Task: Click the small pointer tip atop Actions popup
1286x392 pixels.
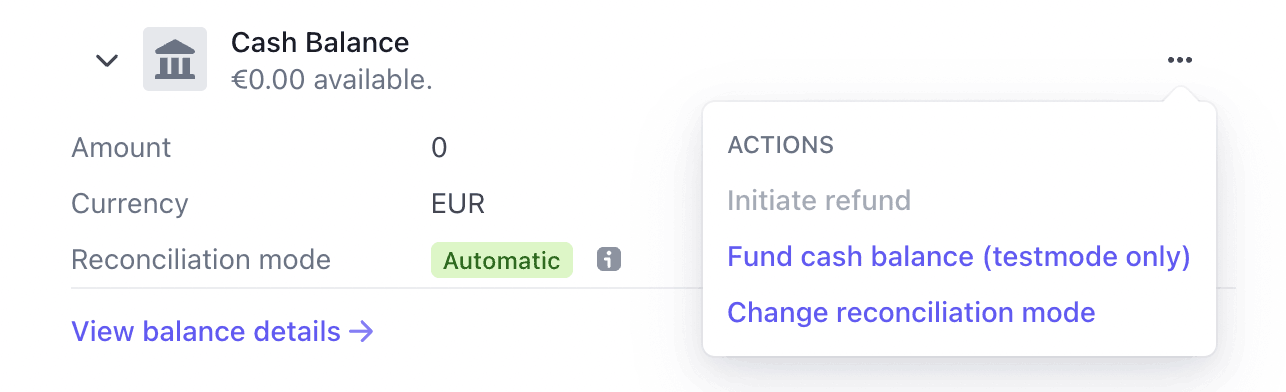Action: tap(1180, 95)
